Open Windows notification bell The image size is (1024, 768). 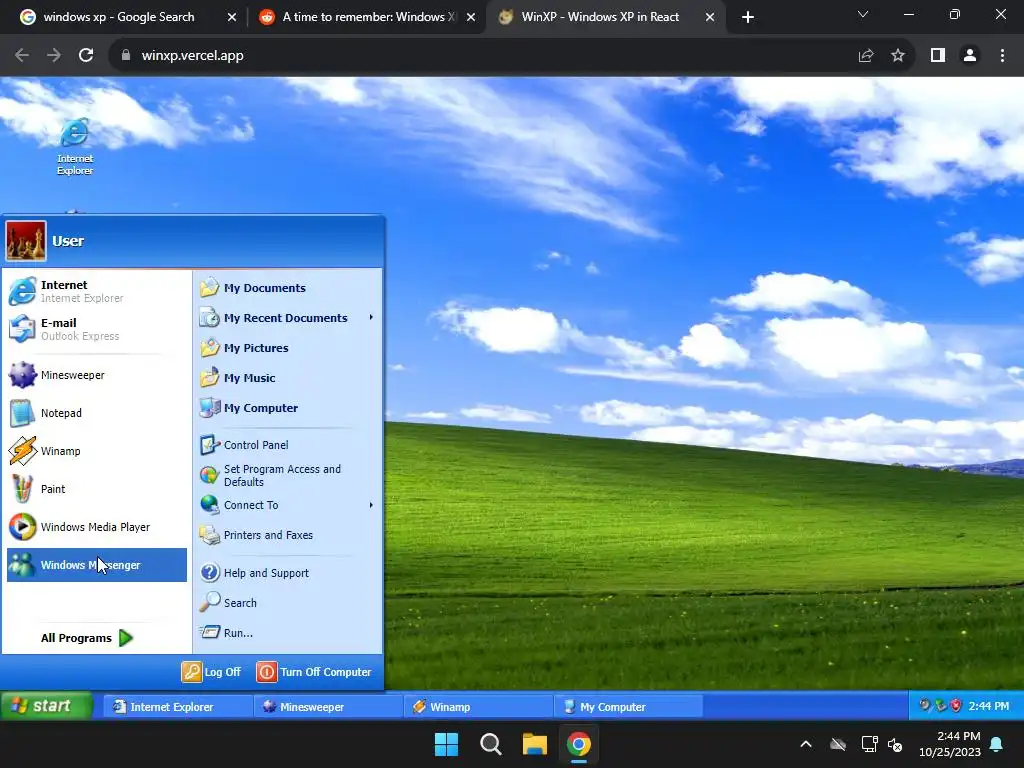[x=997, y=744]
